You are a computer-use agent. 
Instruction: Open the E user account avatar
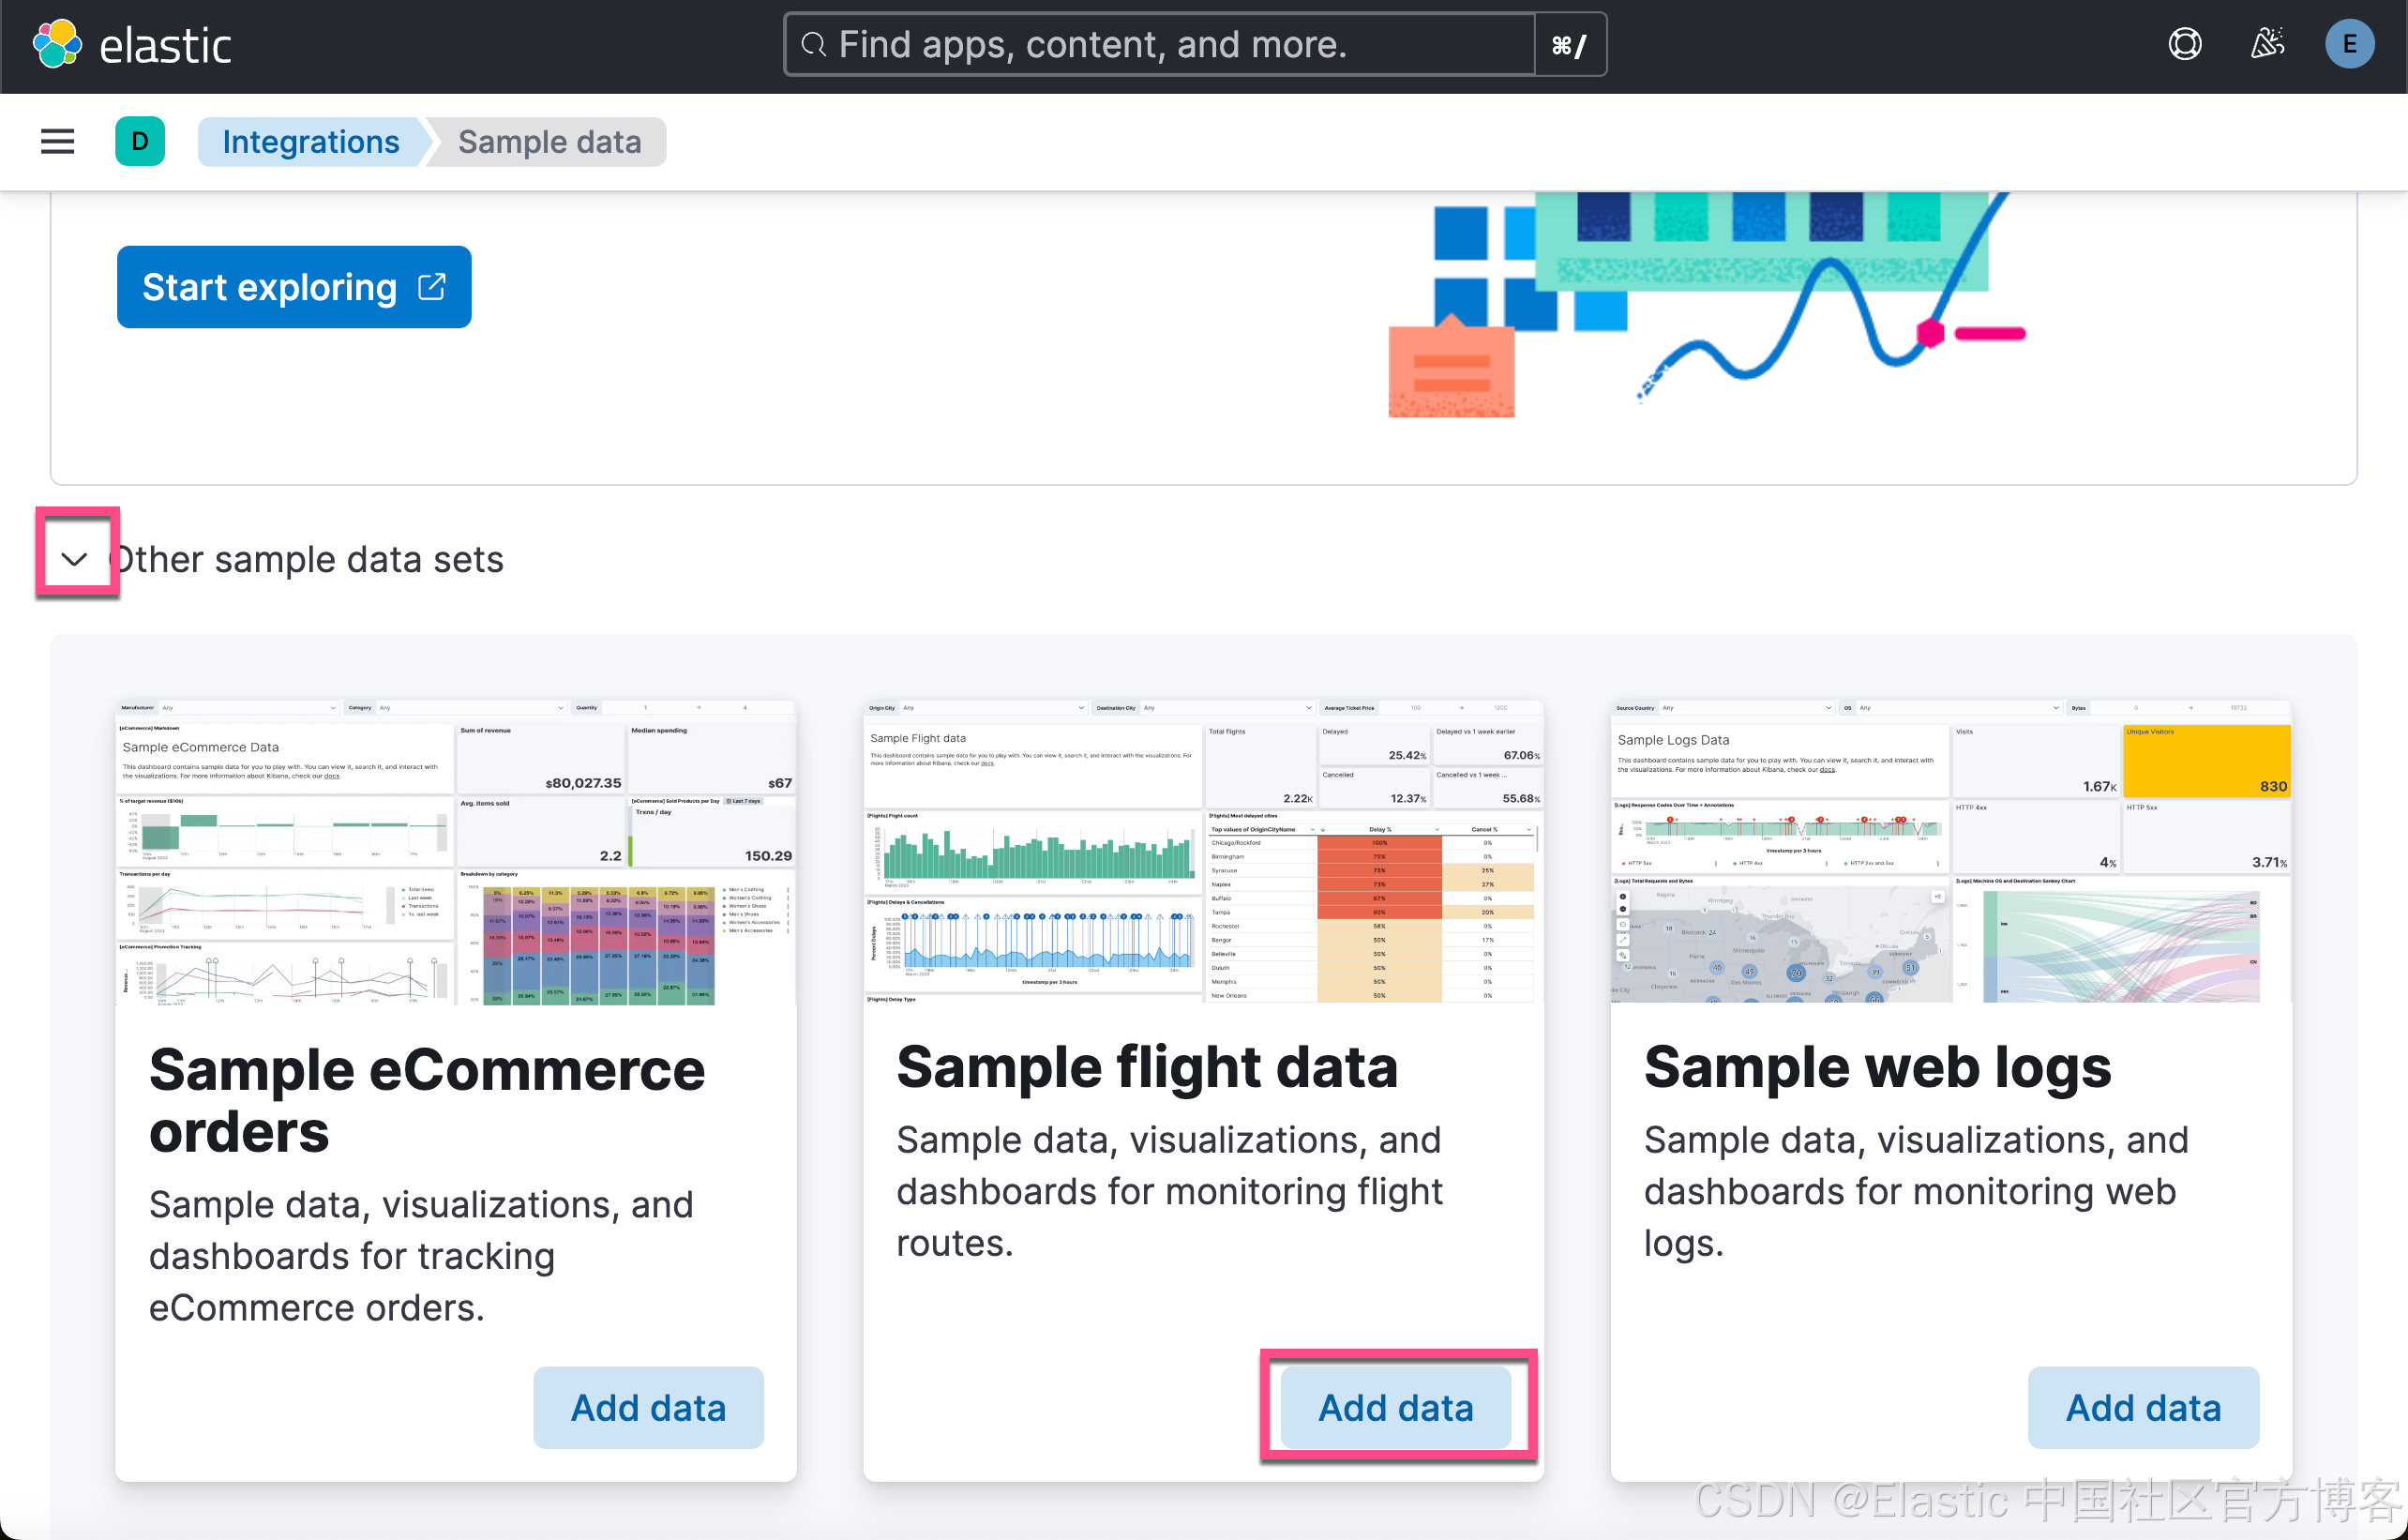[x=2349, y=45]
